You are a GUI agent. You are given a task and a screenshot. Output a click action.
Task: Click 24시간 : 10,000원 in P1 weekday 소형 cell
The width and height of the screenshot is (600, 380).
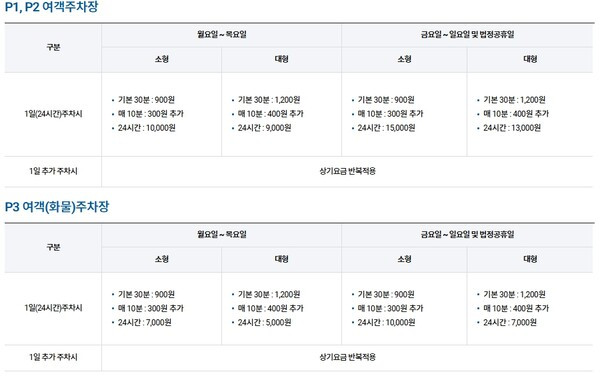point(147,128)
